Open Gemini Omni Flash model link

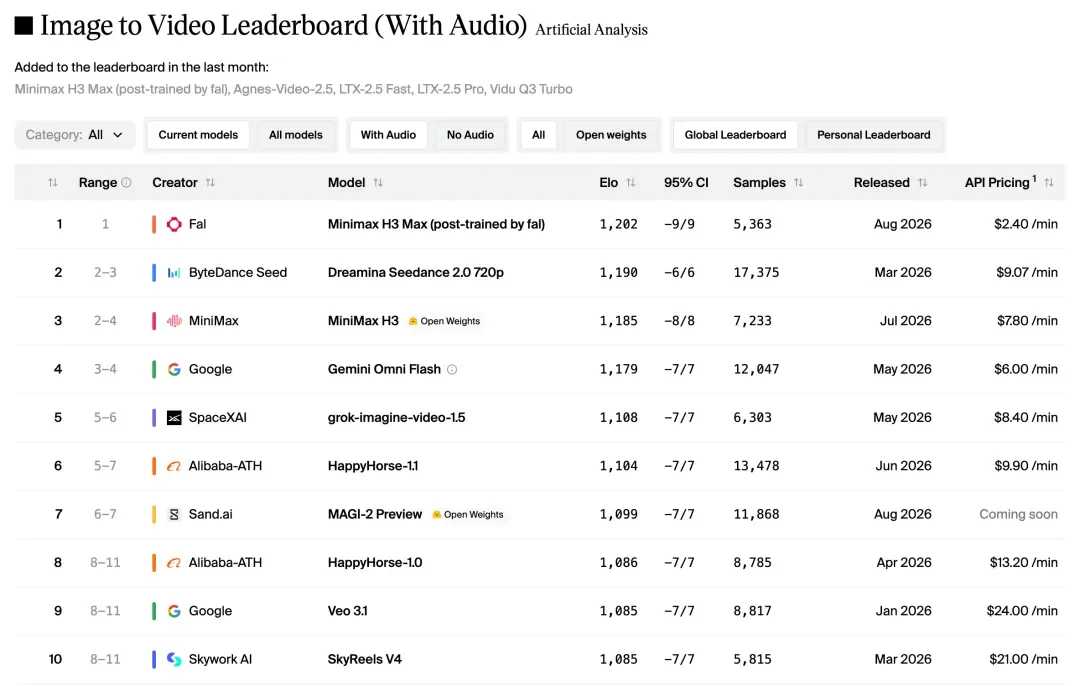click(384, 369)
